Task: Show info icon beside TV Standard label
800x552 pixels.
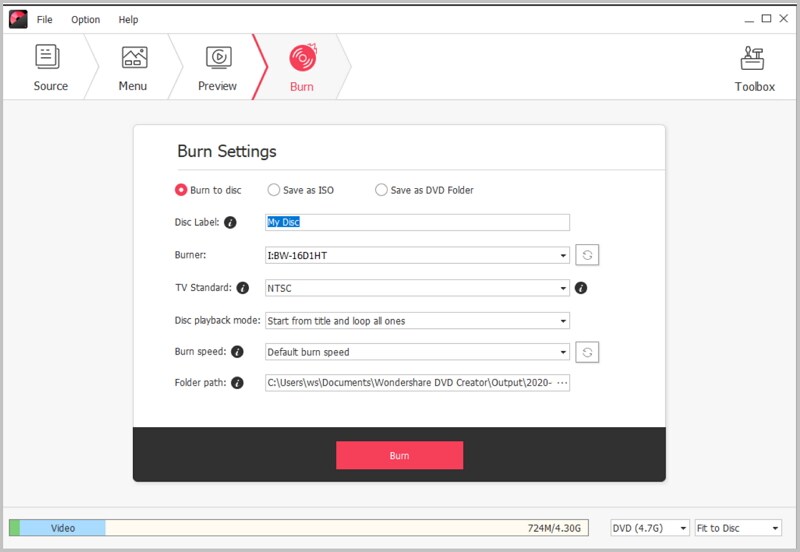Action: click(243, 288)
